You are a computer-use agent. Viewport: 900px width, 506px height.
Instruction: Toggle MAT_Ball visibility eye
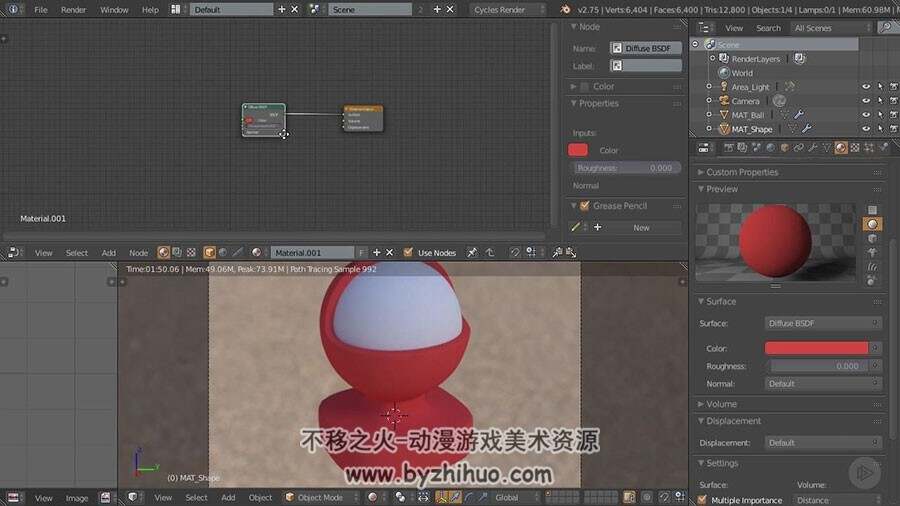866,115
